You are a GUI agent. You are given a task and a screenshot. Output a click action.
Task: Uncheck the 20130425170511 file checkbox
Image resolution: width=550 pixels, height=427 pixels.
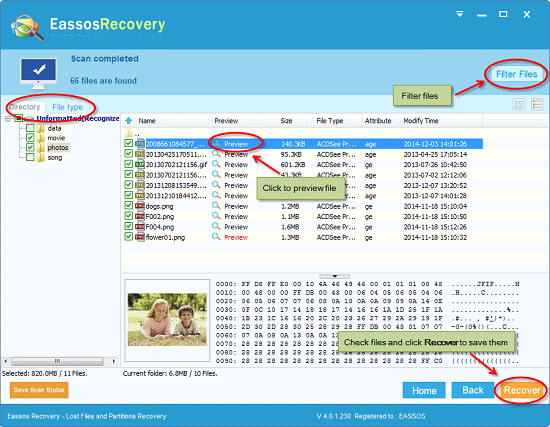click(128, 154)
